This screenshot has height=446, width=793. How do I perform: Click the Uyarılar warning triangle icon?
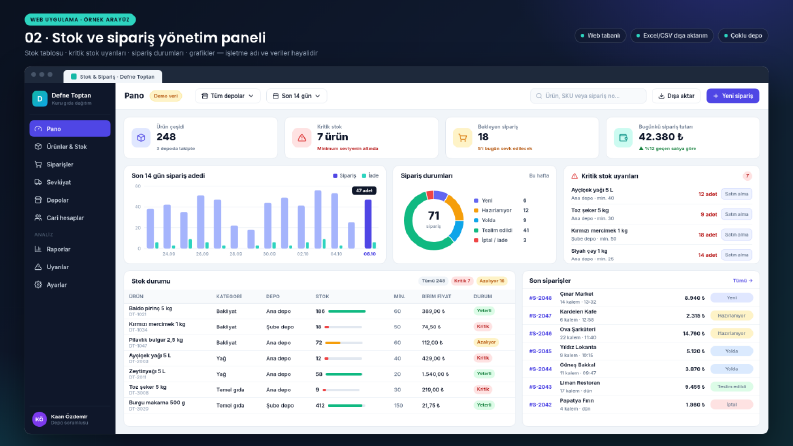coord(38,266)
